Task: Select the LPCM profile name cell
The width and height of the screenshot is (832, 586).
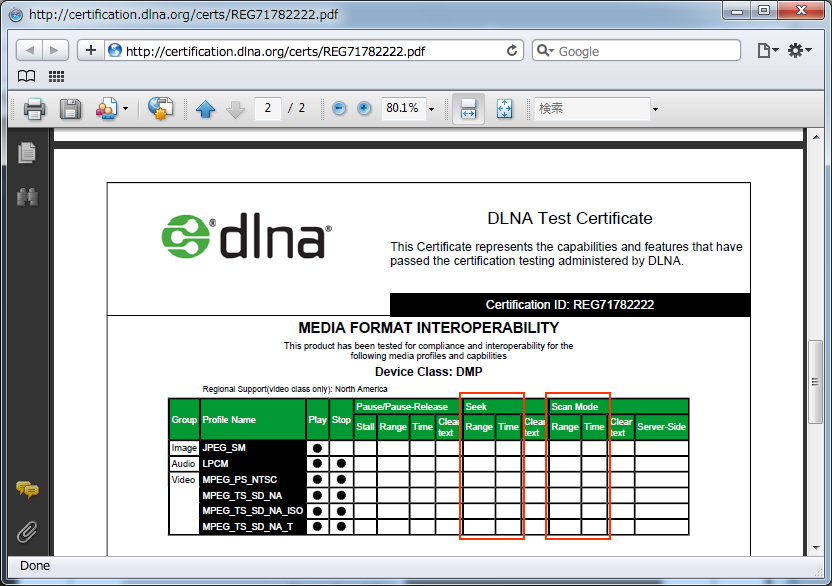Action: pos(253,464)
